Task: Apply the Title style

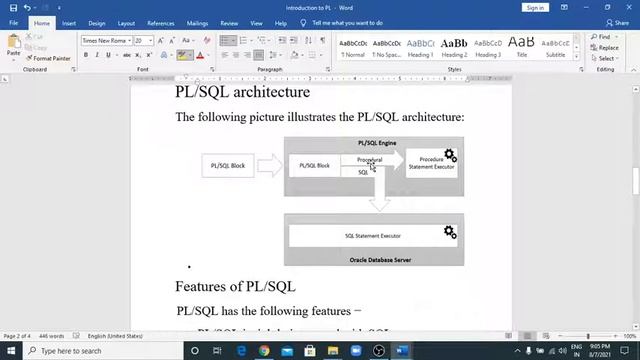Action: pyautogui.click(x=521, y=48)
